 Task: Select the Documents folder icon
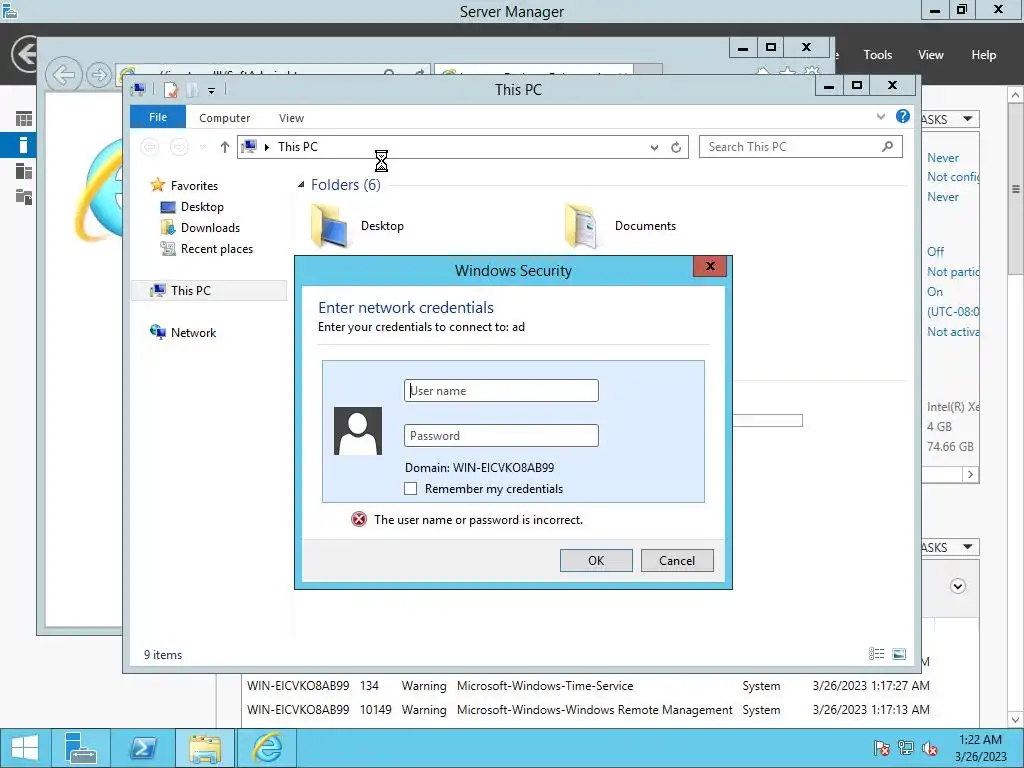pyautogui.click(x=581, y=226)
